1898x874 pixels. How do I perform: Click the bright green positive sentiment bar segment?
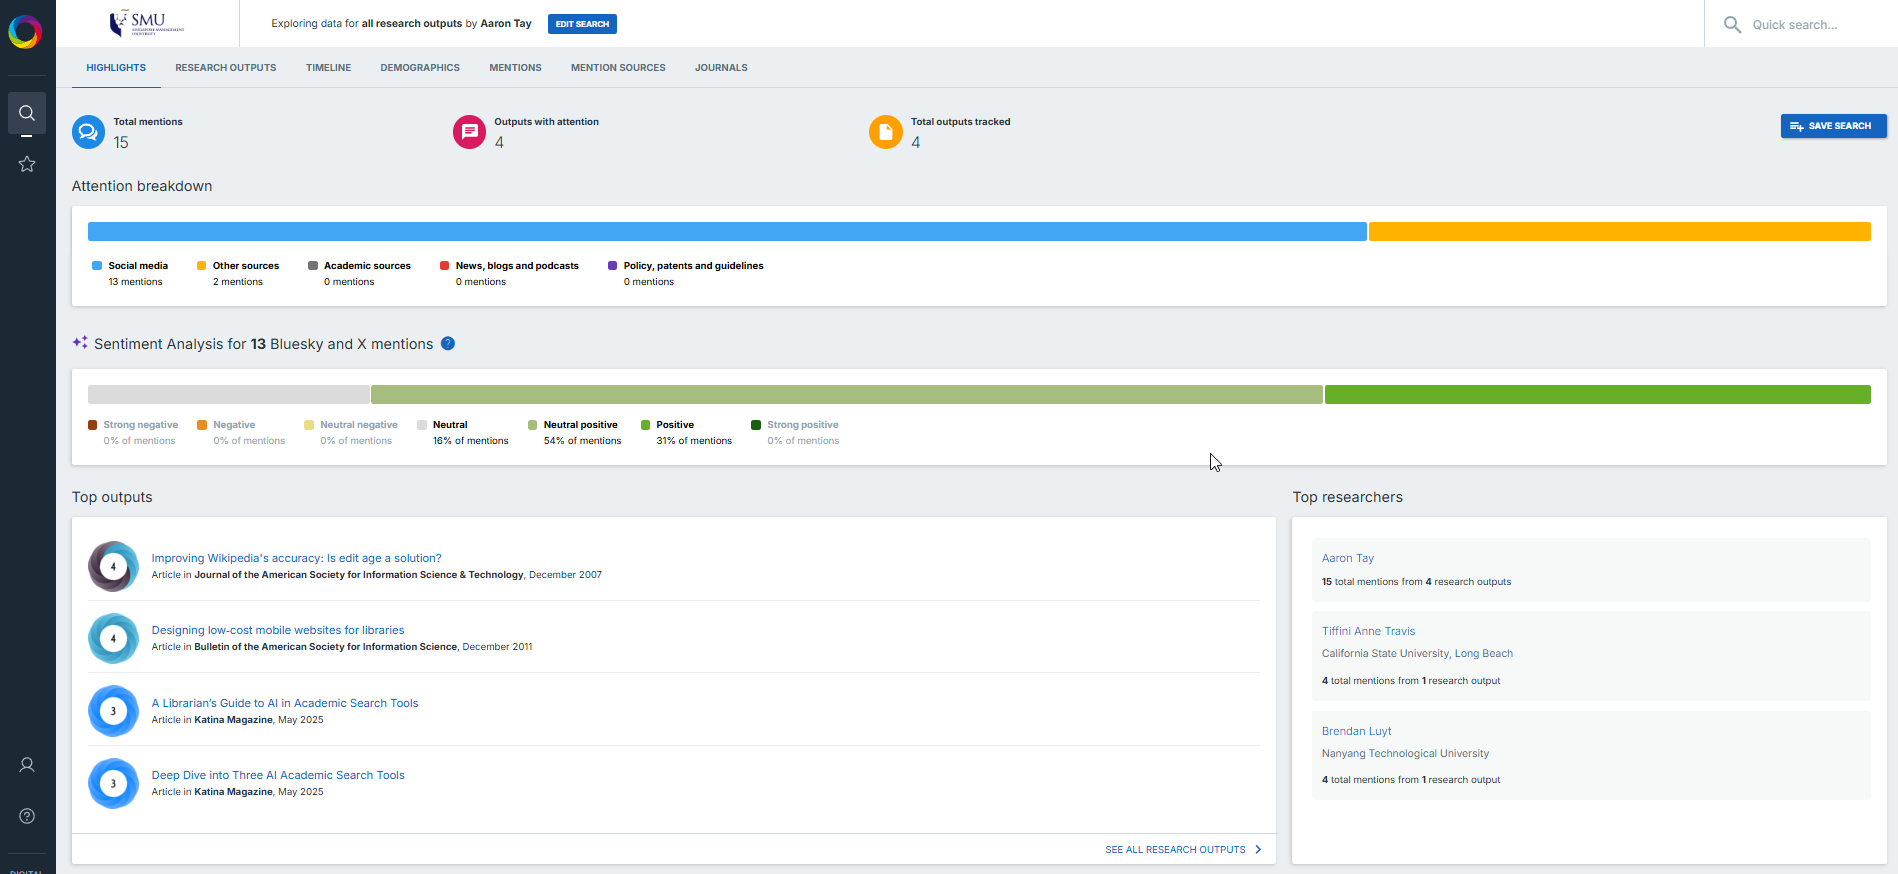click(1598, 394)
